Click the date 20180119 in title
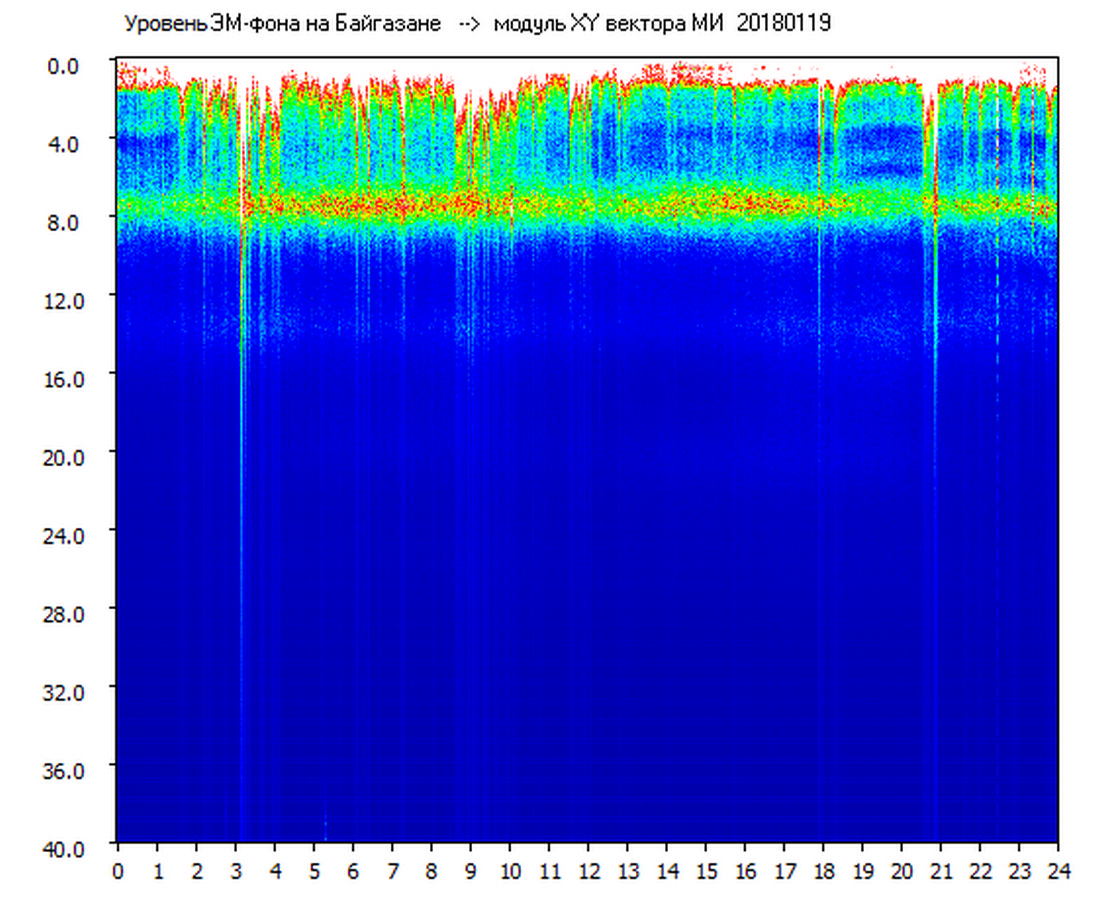 click(784, 23)
